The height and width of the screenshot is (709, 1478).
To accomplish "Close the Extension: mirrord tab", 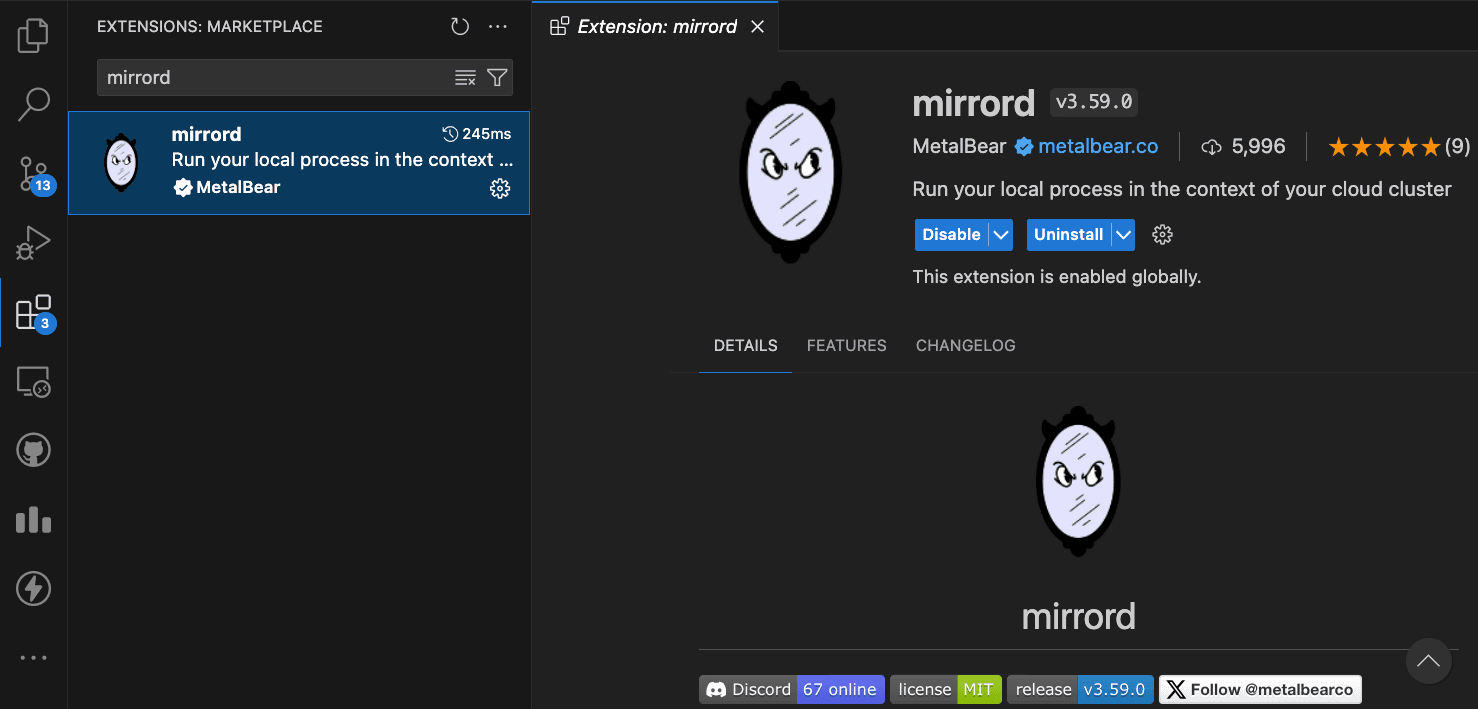I will click(757, 27).
